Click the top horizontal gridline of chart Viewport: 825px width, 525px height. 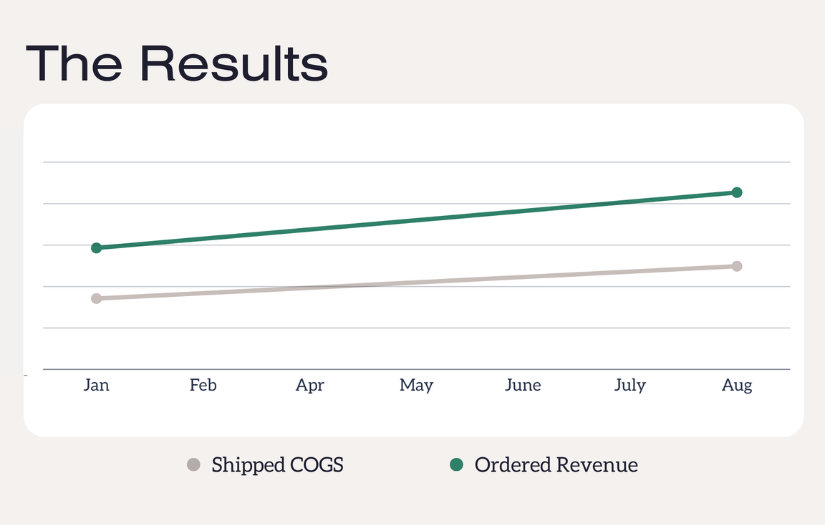coord(417,162)
